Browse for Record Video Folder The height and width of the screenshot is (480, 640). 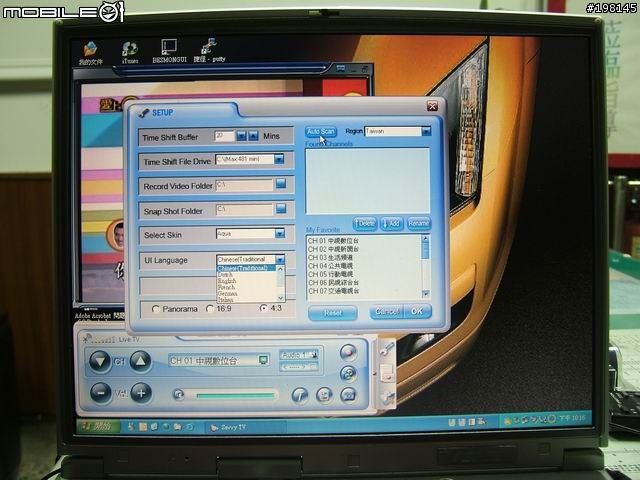coord(281,184)
